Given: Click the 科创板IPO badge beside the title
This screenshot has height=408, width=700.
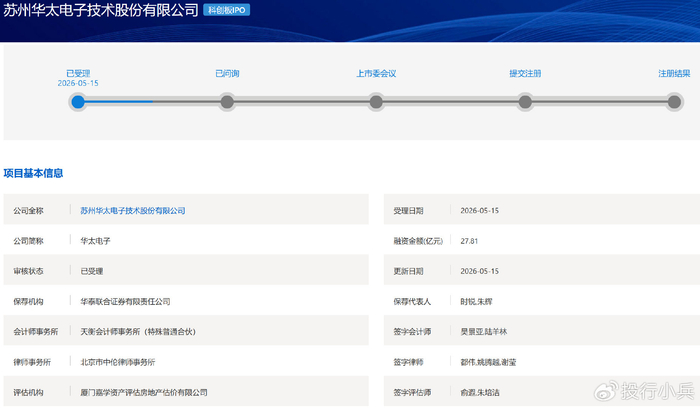Looking at the screenshot, I should [x=226, y=10].
